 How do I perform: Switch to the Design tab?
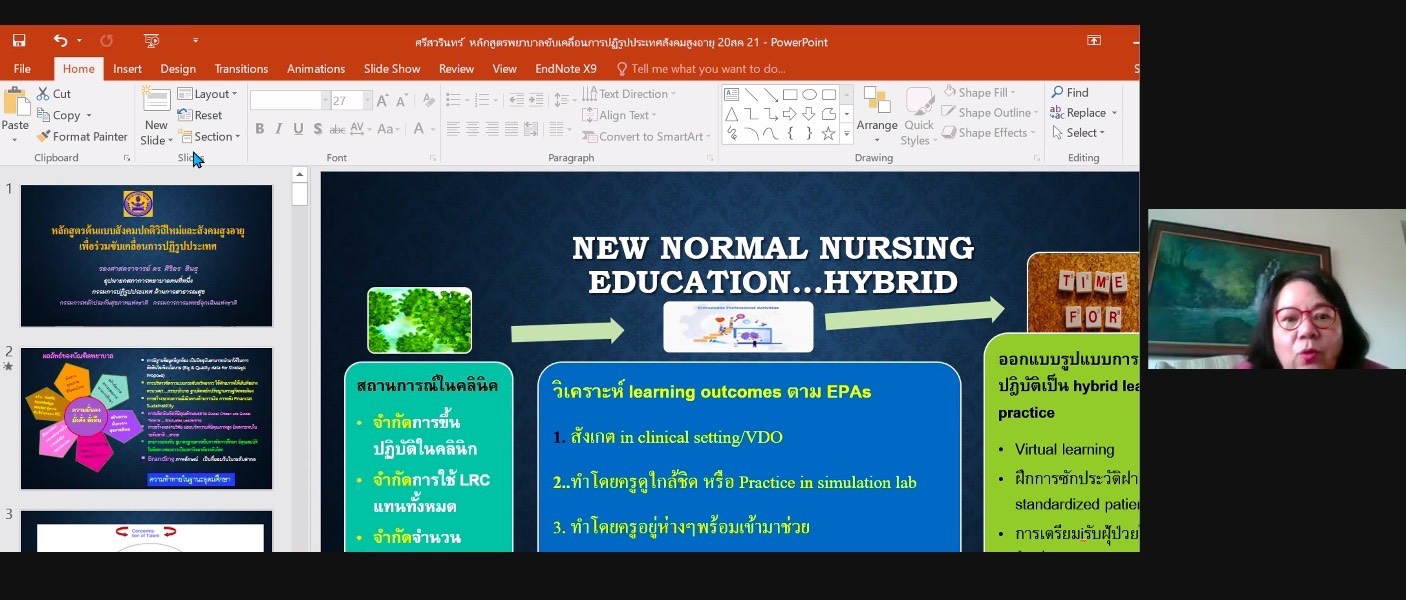(x=178, y=69)
